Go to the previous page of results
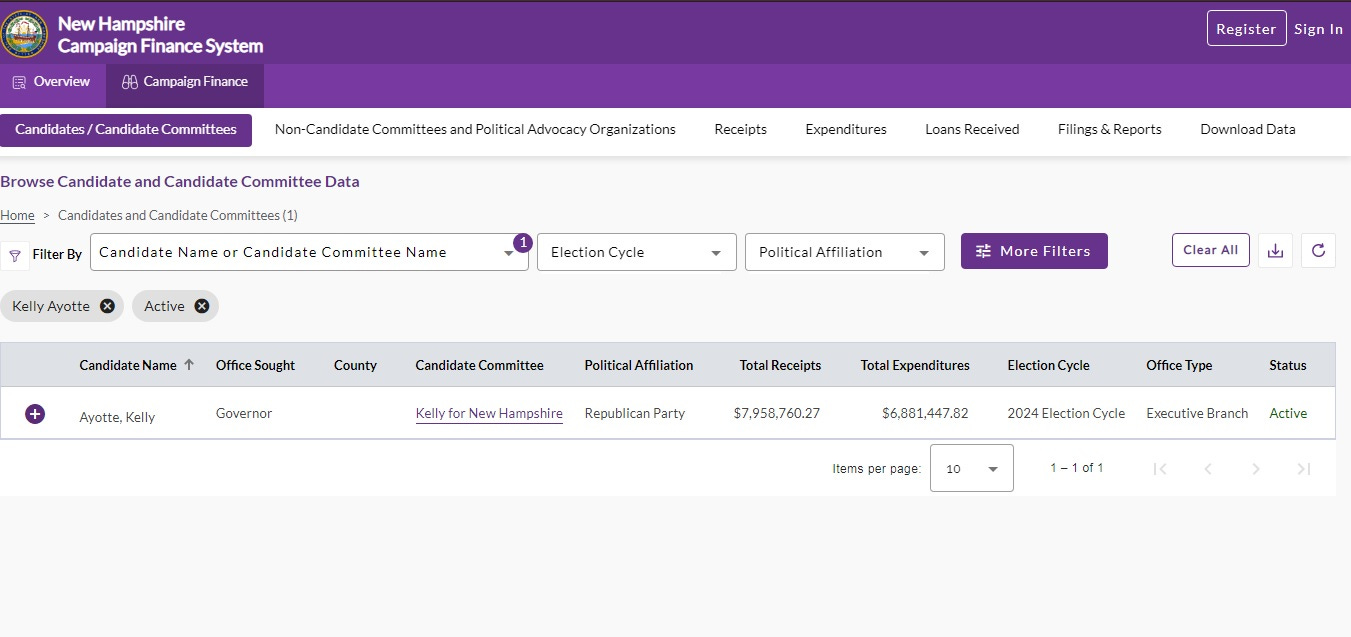The width and height of the screenshot is (1351, 637). click(1208, 468)
